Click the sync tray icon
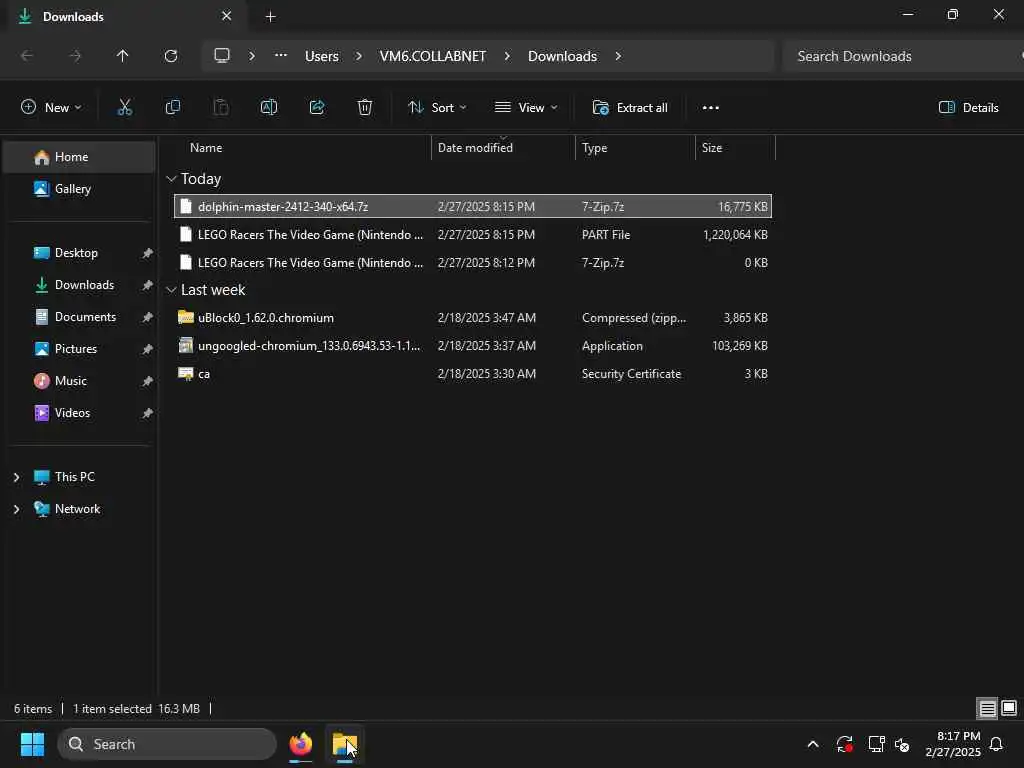The height and width of the screenshot is (768, 1024). [x=844, y=744]
